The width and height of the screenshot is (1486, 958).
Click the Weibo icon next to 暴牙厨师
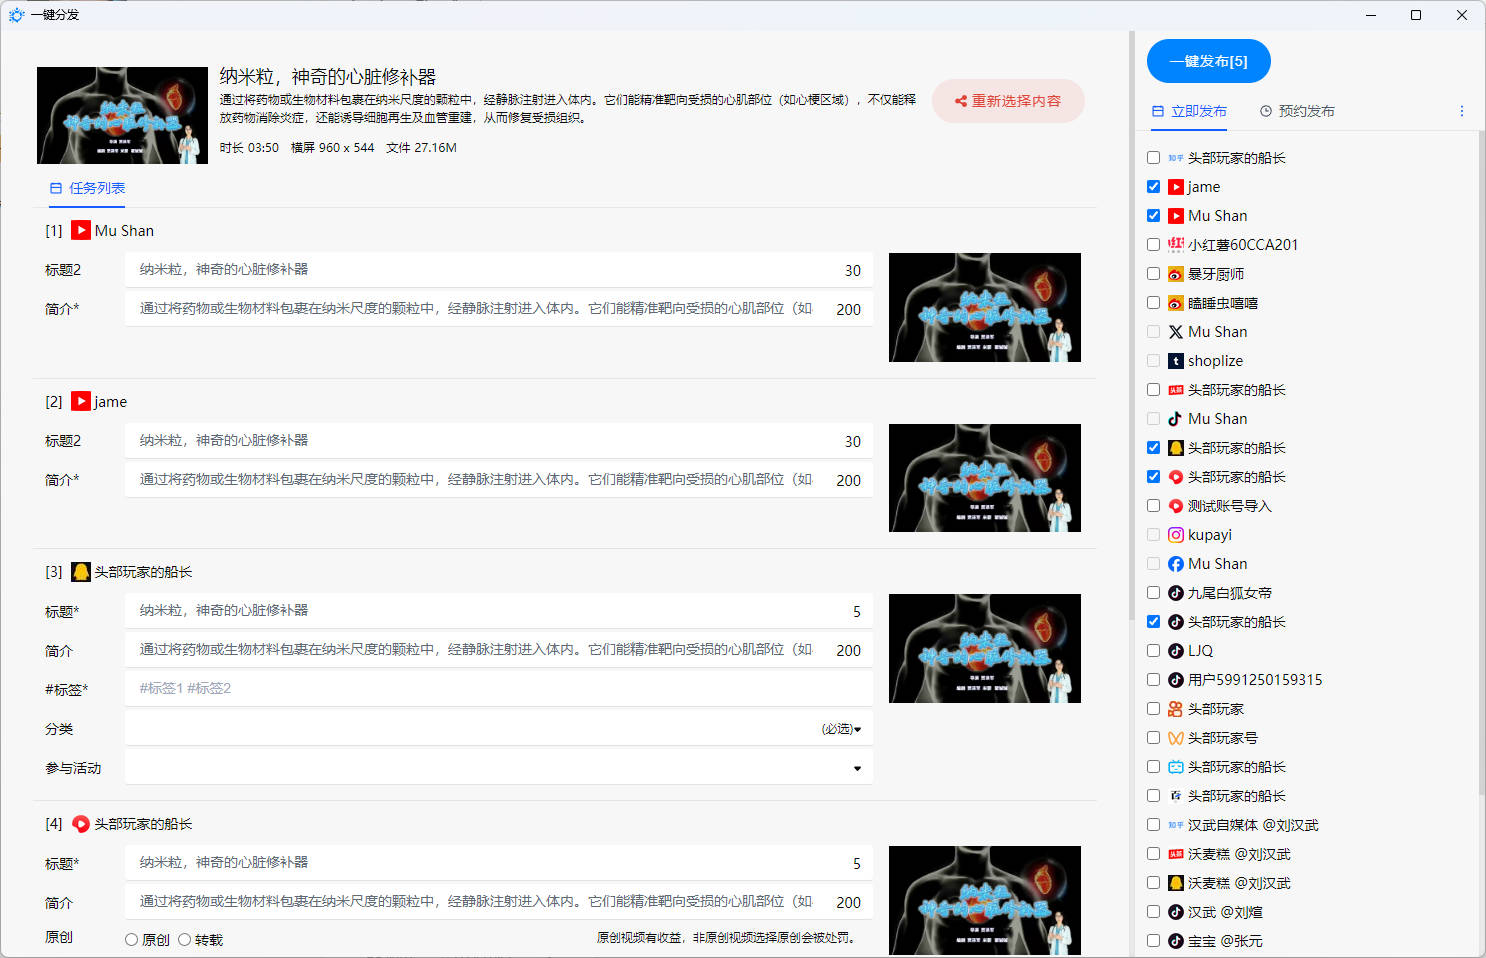pos(1175,274)
